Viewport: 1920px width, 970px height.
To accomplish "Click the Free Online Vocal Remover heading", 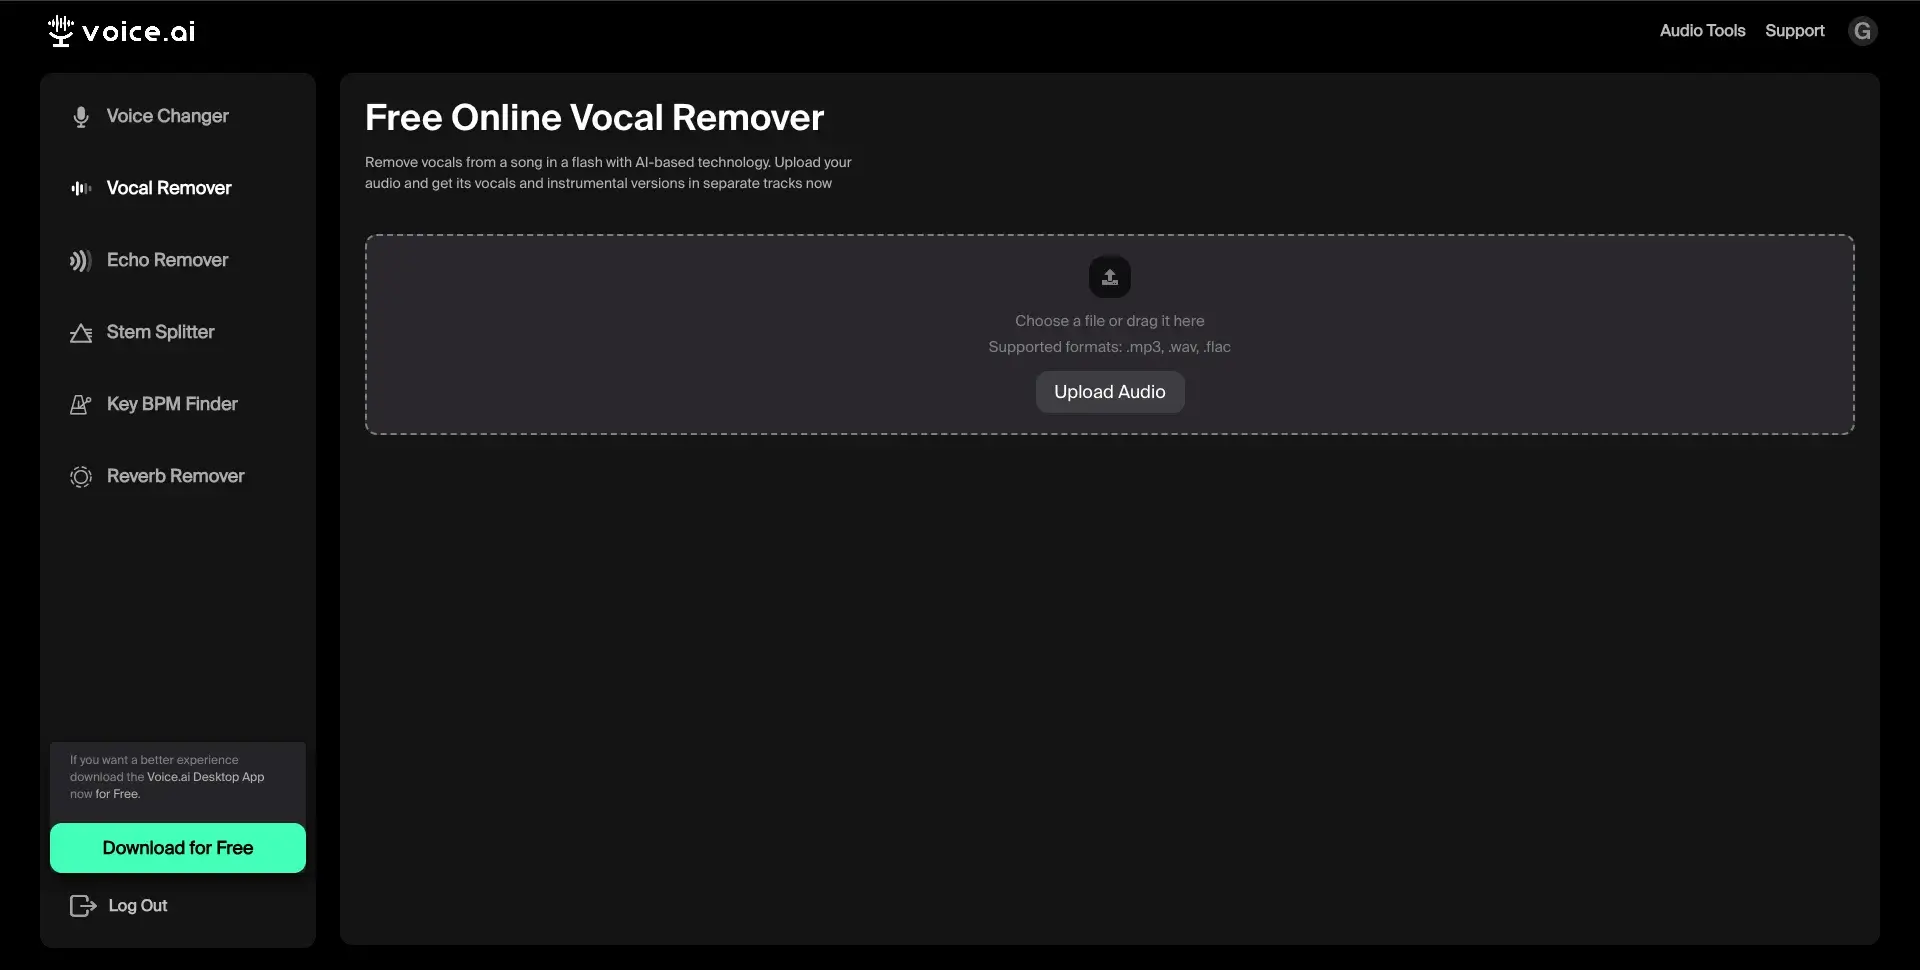I will (594, 118).
